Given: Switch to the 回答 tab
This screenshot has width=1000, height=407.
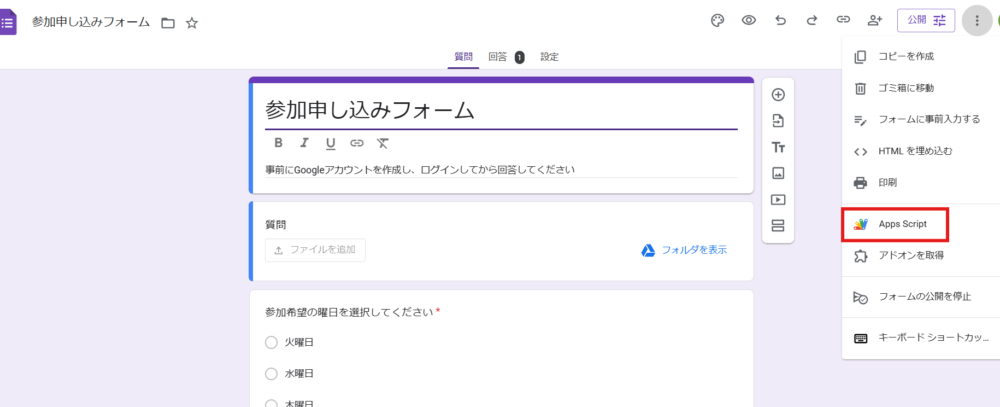Looking at the screenshot, I should tap(497, 57).
